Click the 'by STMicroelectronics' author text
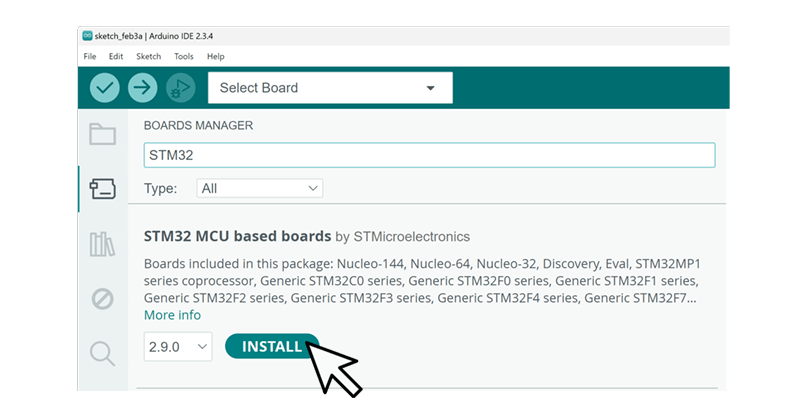 click(x=403, y=237)
